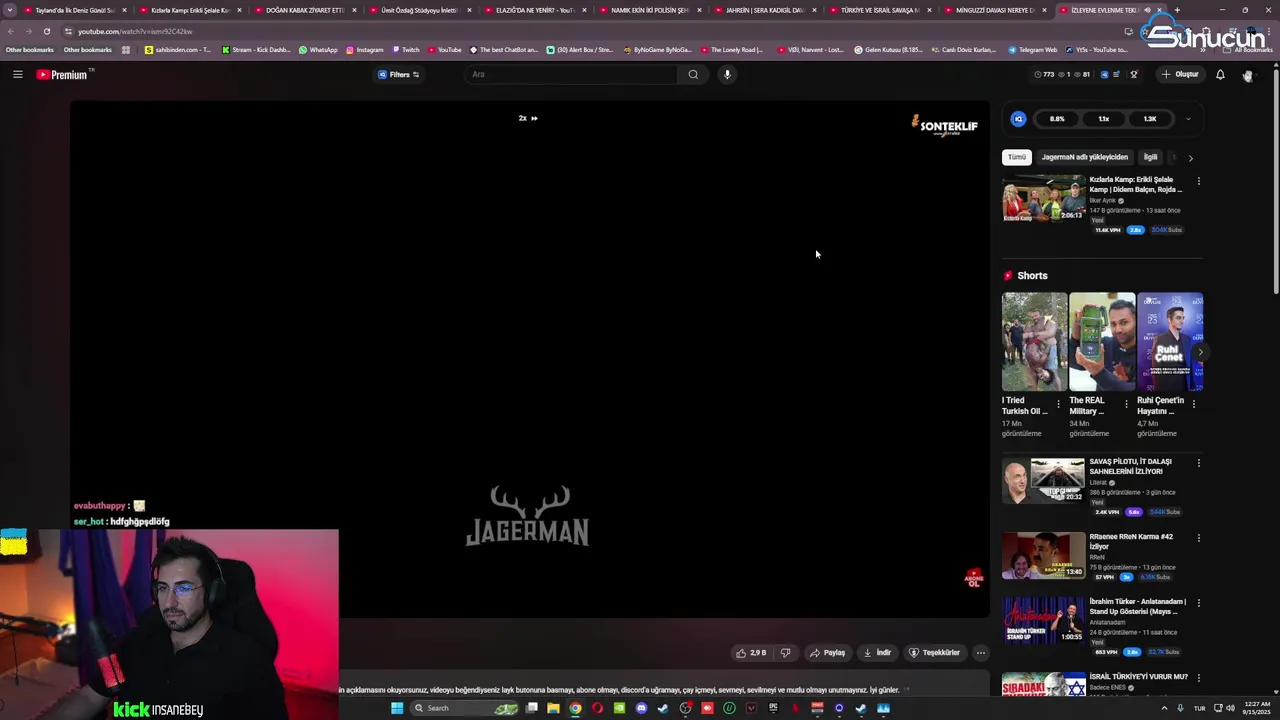Open options for İbrahim Türker video

click(x=1198, y=603)
